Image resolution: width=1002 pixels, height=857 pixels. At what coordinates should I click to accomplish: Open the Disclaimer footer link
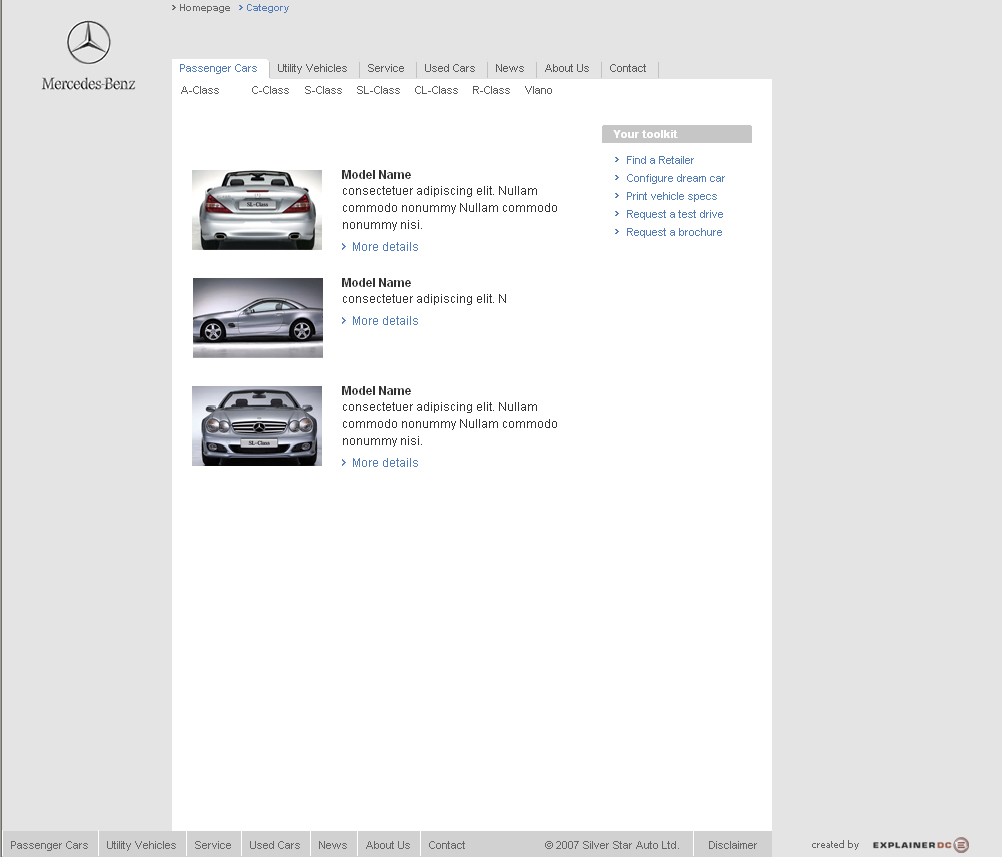point(732,845)
